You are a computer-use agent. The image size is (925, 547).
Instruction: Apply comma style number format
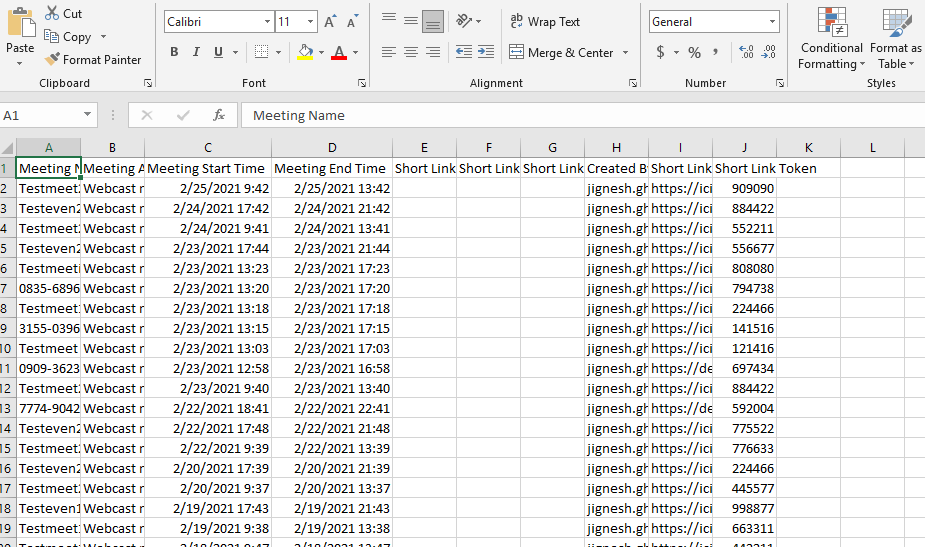715,52
